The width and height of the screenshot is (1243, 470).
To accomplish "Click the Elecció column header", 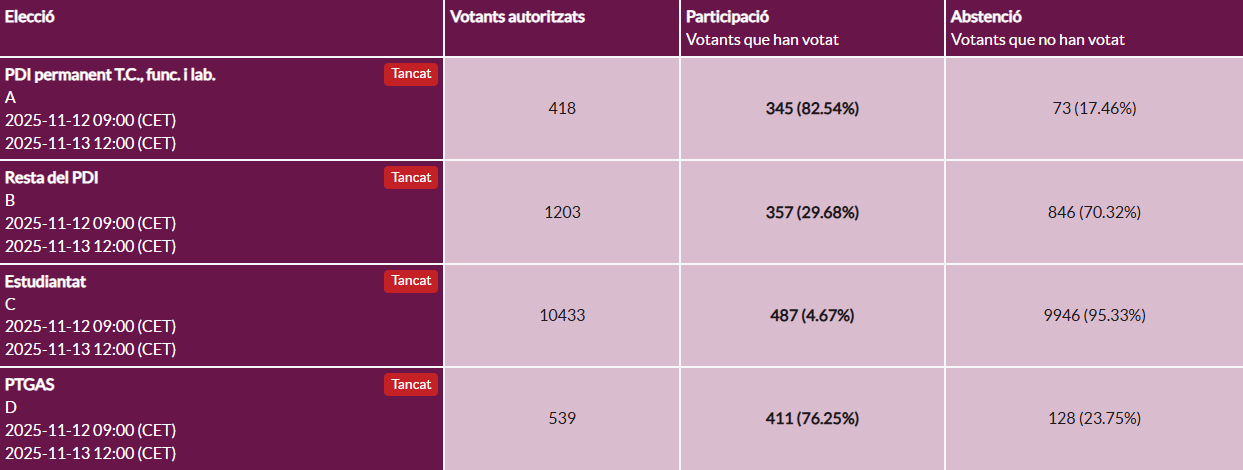I will (29, 17).
